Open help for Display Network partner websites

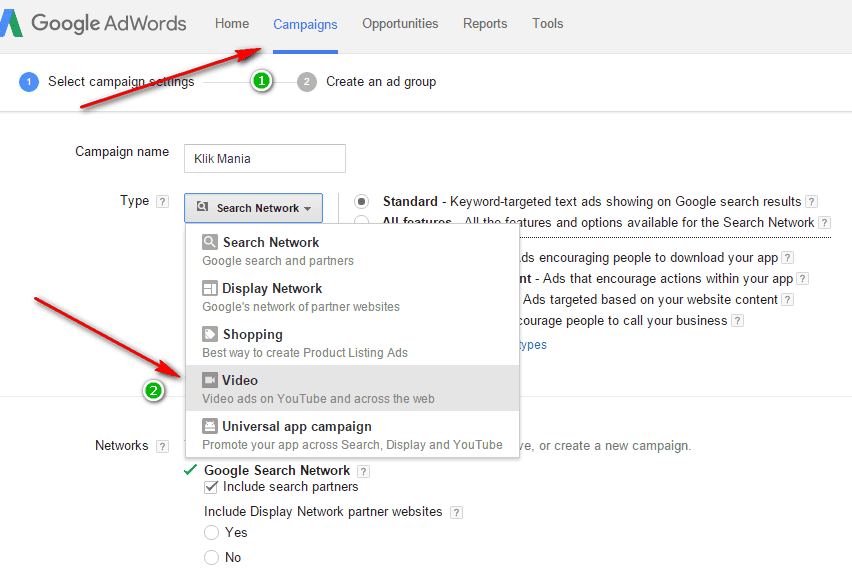tap(457, 512)
